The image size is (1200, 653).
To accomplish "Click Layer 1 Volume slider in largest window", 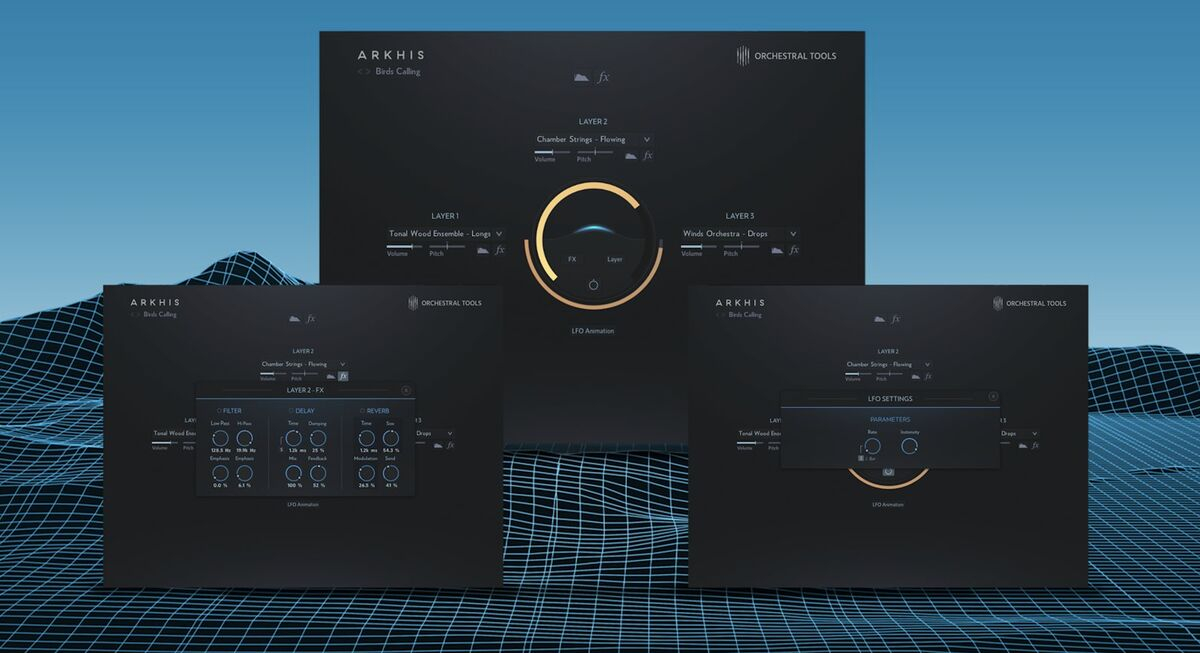I will (x=400, y=246).
